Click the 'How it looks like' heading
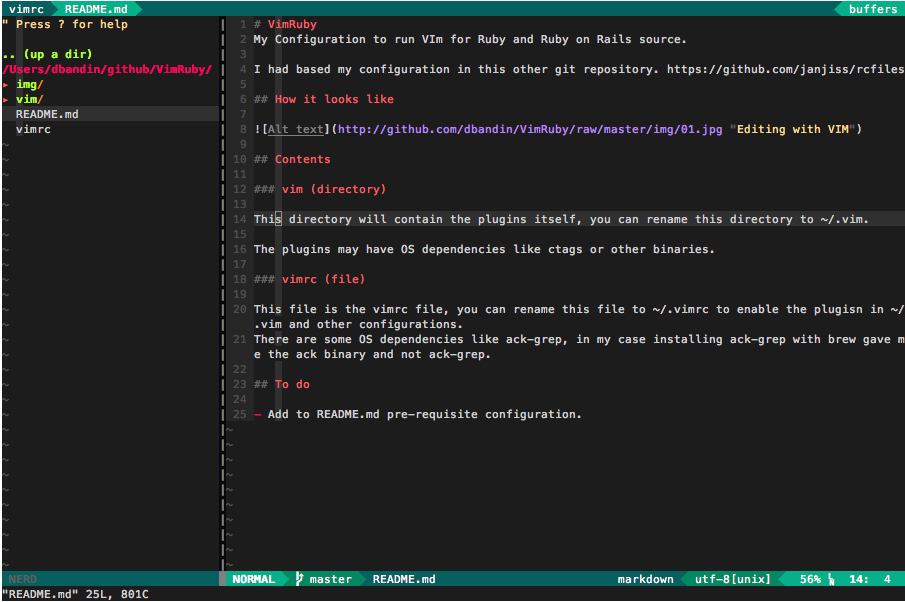This screenshot has width=905, height=602. click(x=334, y=99)
